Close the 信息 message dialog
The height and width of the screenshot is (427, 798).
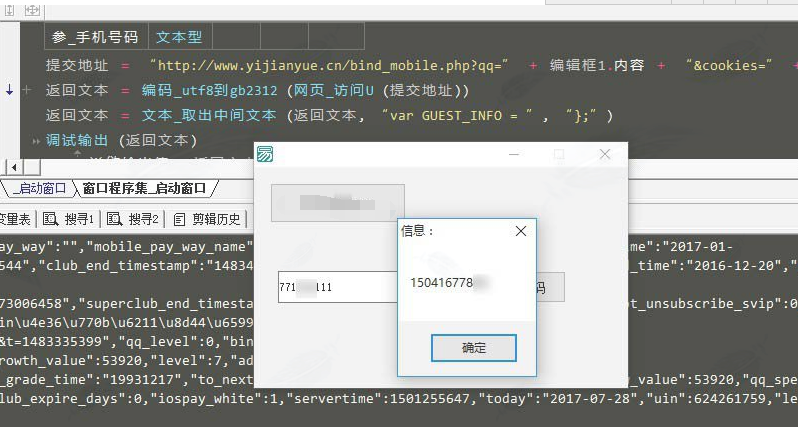click(x=521, y=231)
